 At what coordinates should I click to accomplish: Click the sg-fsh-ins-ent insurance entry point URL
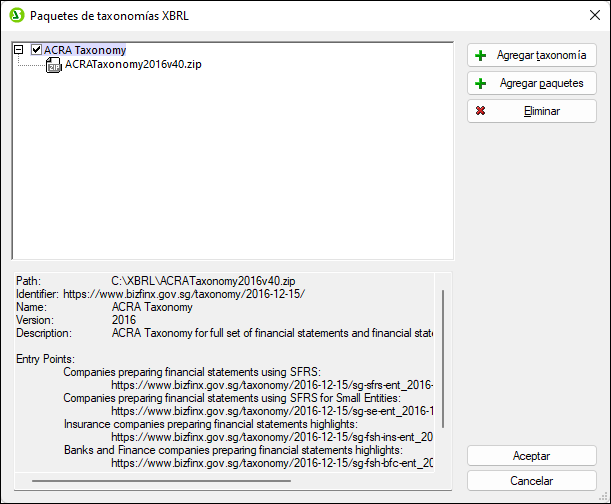[x=271, y=437]
